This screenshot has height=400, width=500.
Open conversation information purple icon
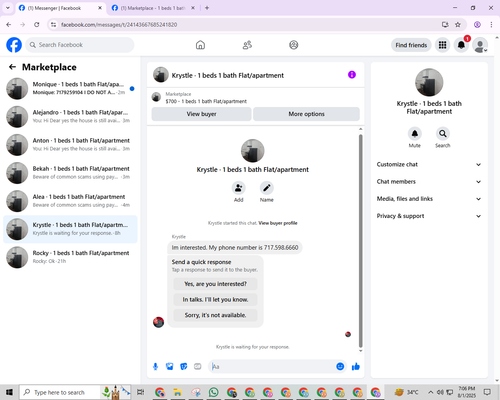click(x=352, y=75)
